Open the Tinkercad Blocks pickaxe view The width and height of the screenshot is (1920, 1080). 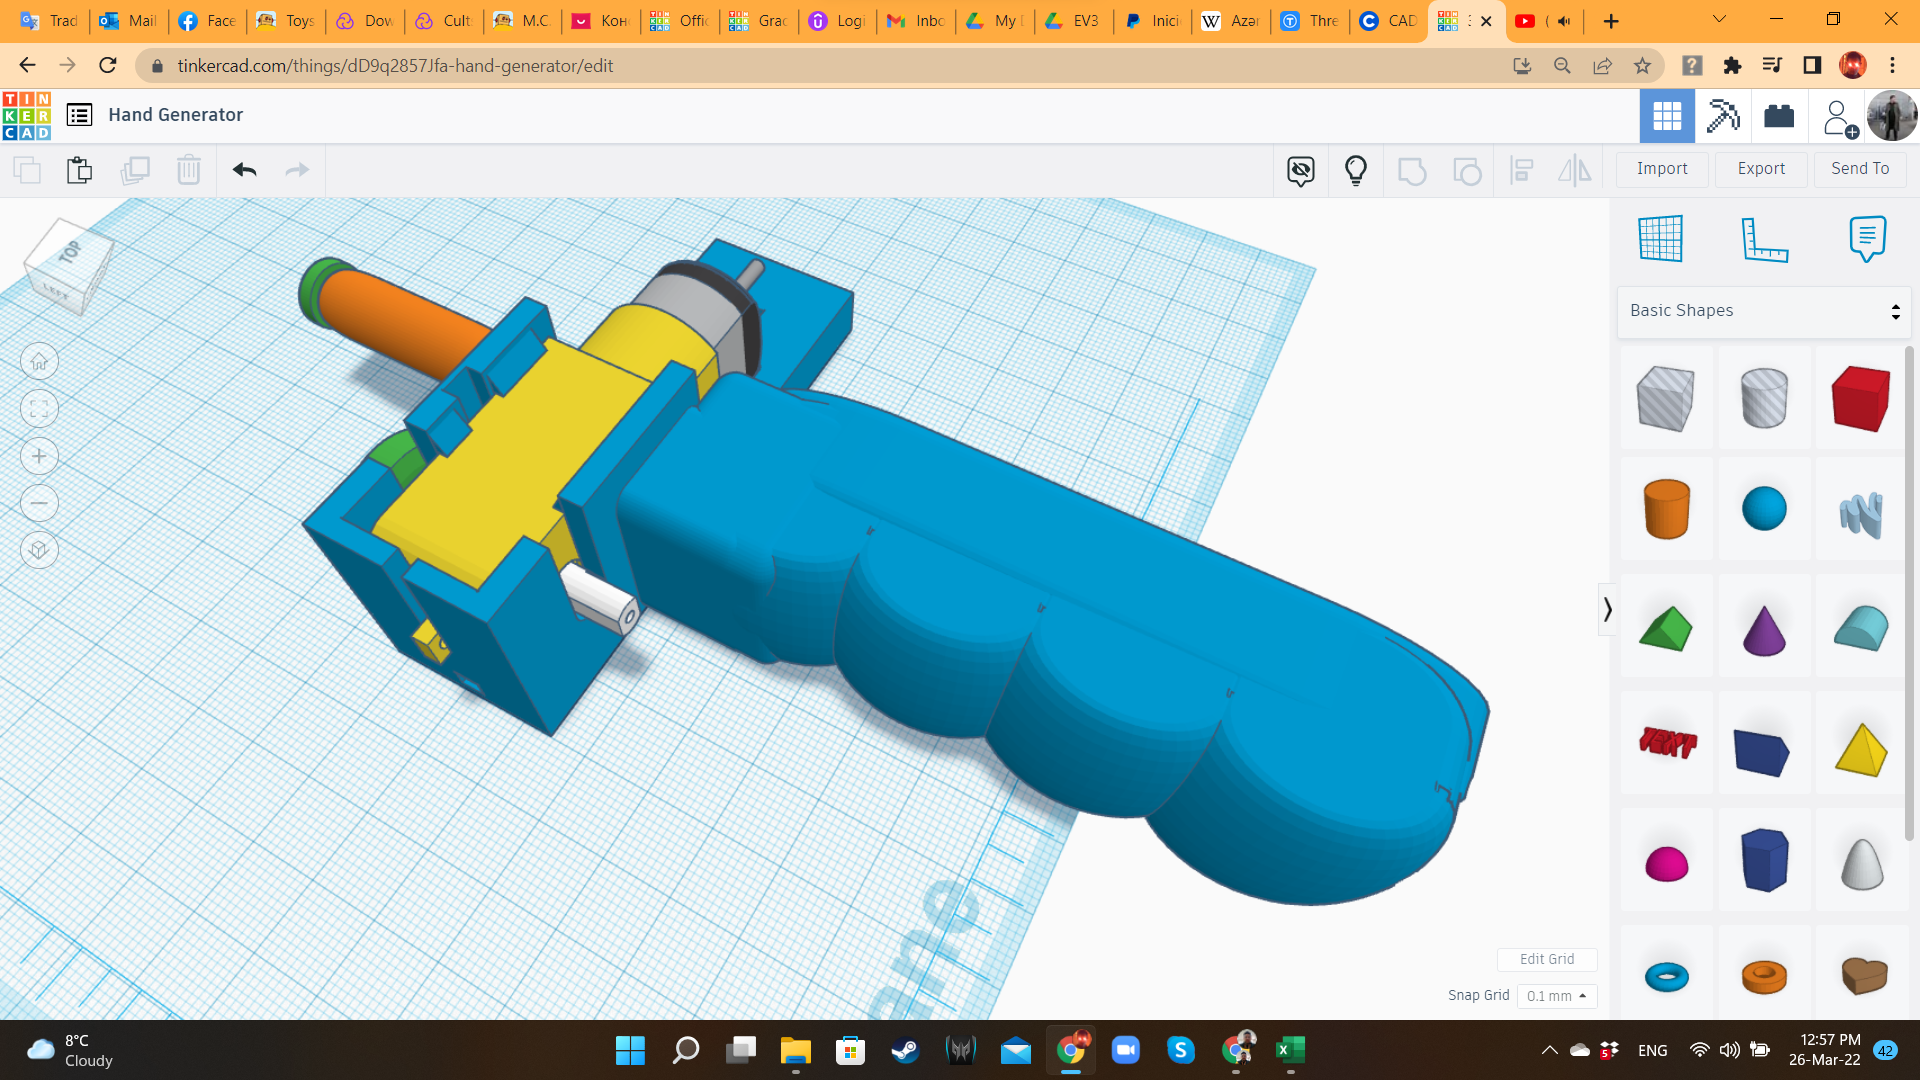coord(1722,115)
